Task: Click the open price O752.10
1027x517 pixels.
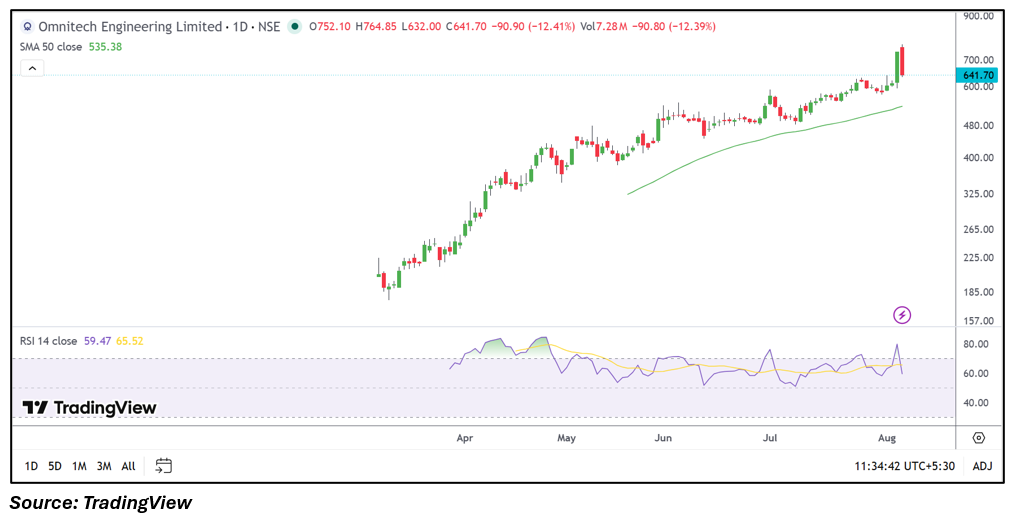Action: click(x=329, y=27)
